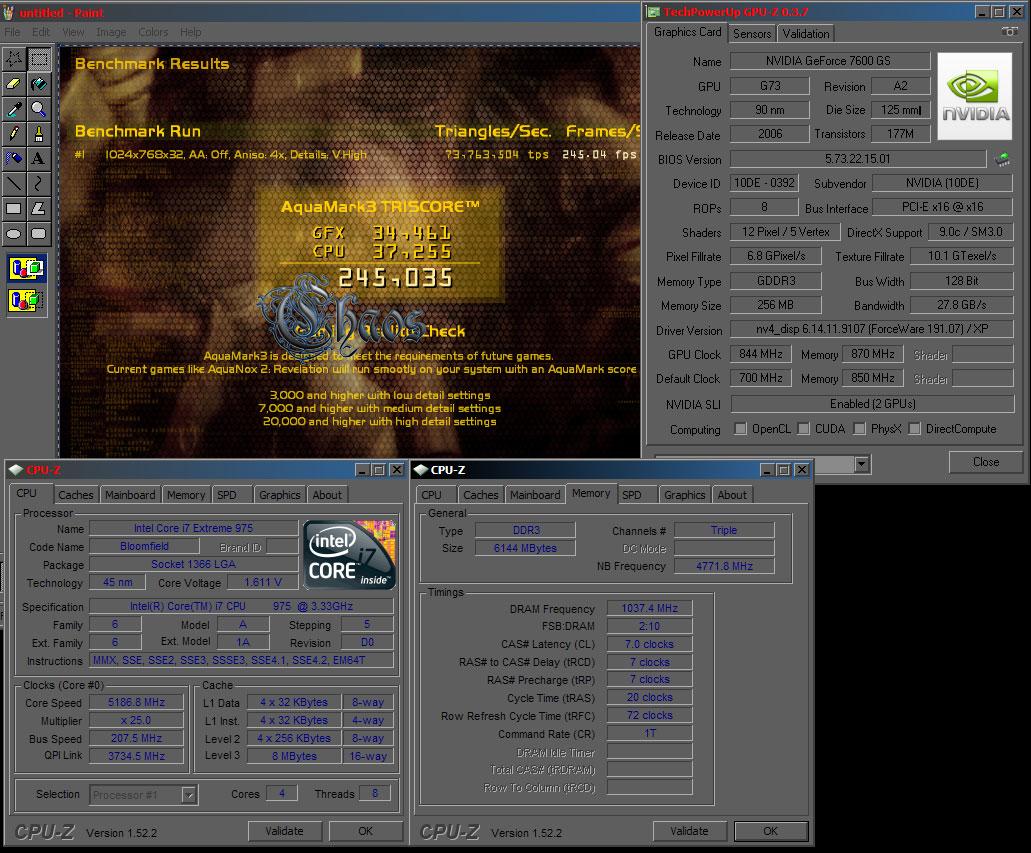Image resolution: width=1031 pixels, height=853 pixels.
Task: Click the GPU-Z screenshot camera icon
Action: tap(1009, 32)
